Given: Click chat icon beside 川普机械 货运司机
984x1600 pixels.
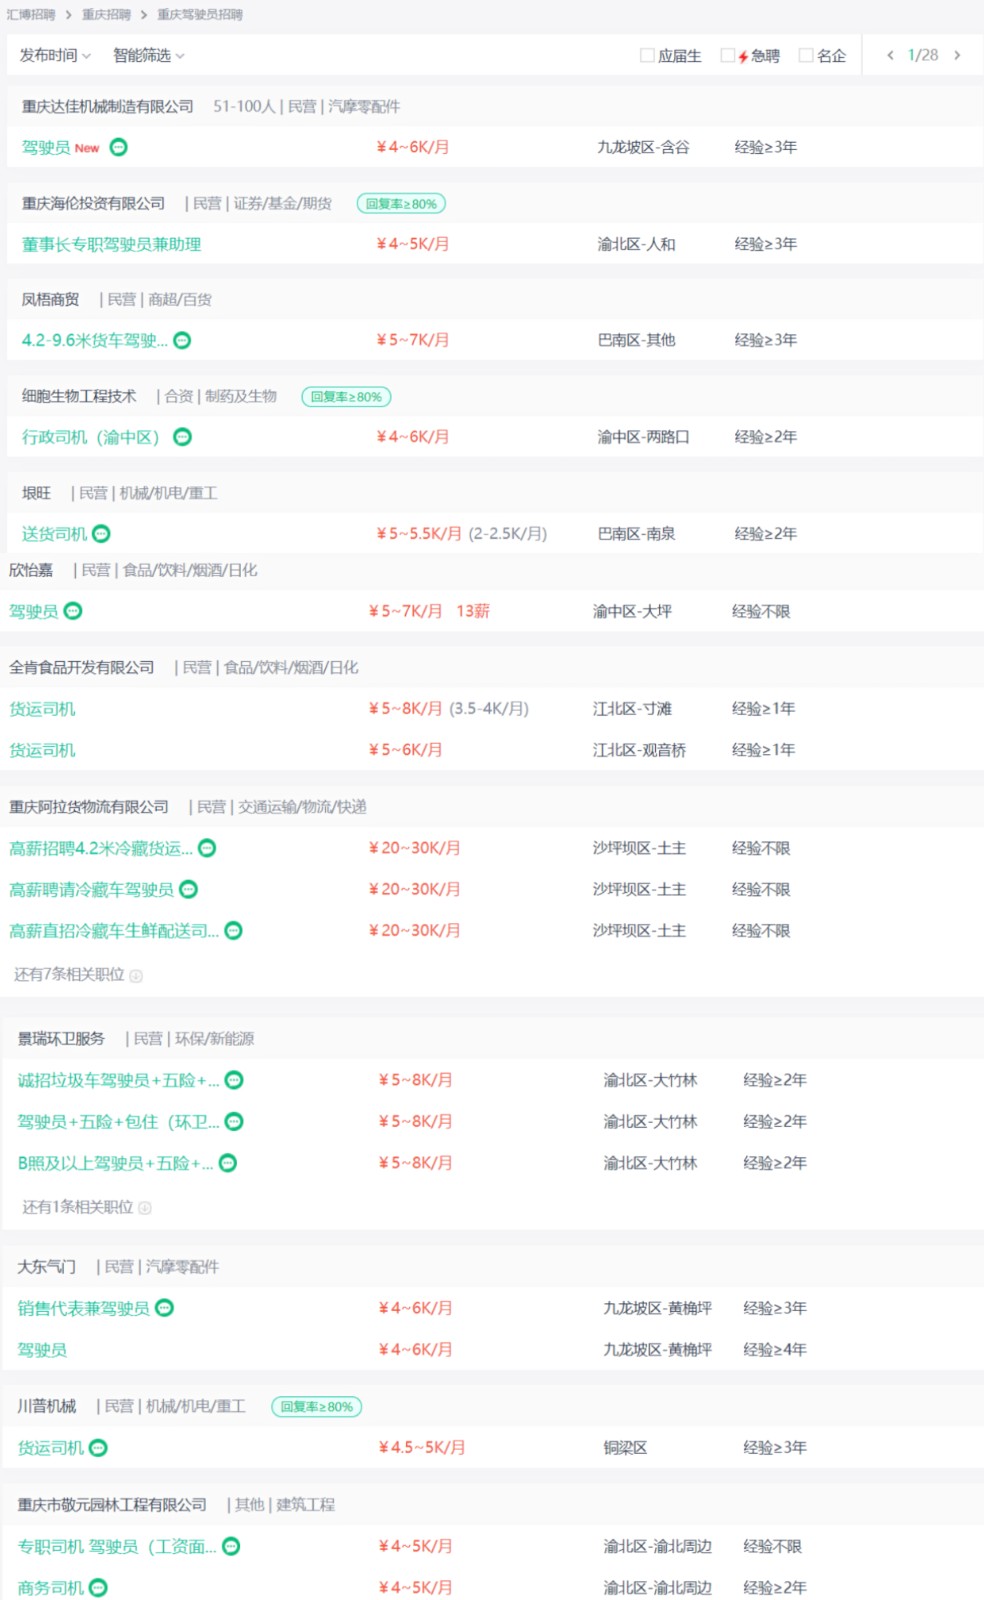Looking at the screenshot, I should point(98,1448).
